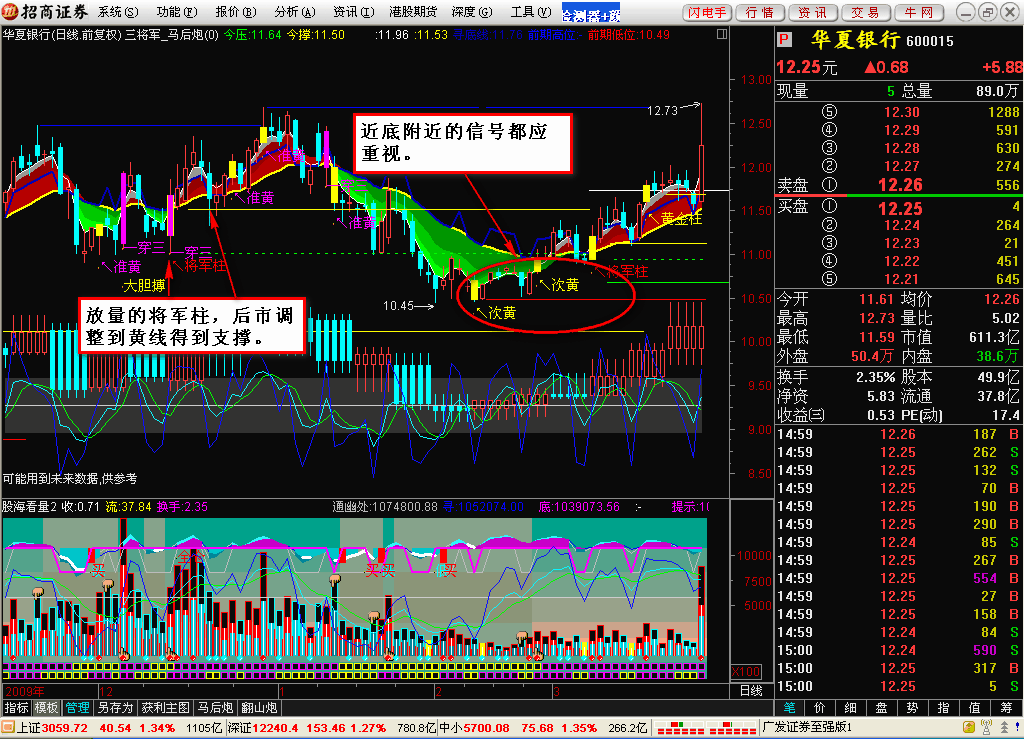1024x739 pixels.
Task: Open the 功能(F) menu
Action: [x=176, y=12]
